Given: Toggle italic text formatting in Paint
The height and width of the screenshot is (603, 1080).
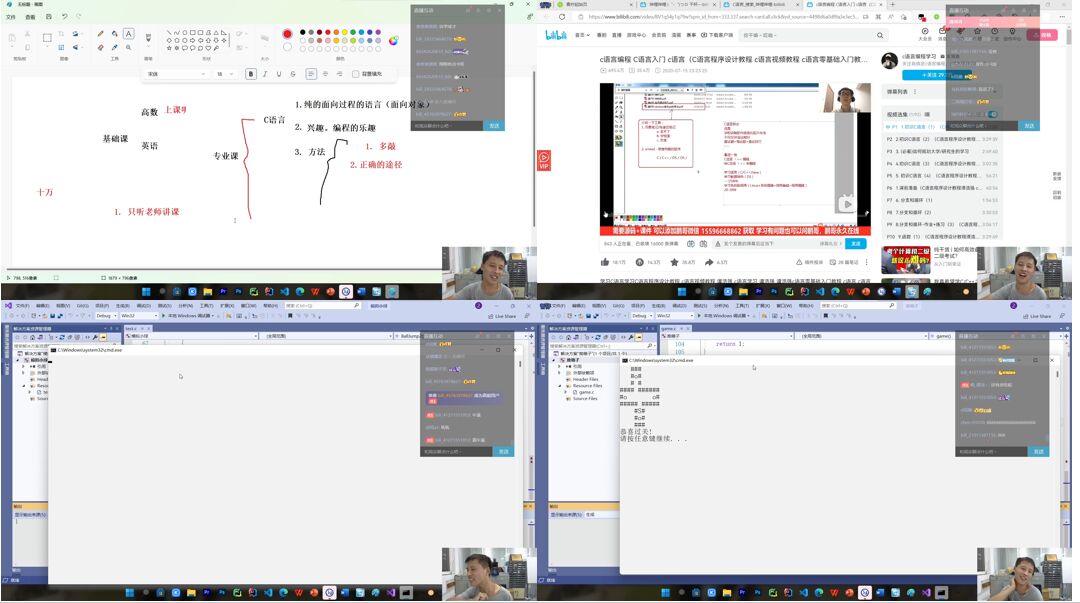Looking at the screenshot, I should tap(263, 74).
